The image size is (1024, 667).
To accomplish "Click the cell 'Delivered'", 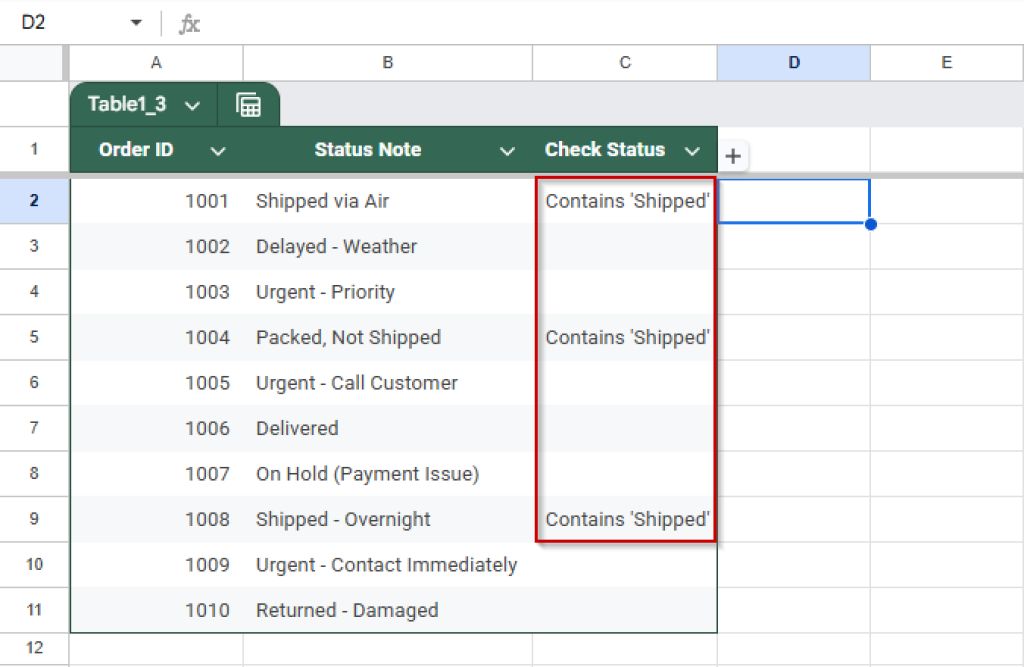I will coord(387,428).
